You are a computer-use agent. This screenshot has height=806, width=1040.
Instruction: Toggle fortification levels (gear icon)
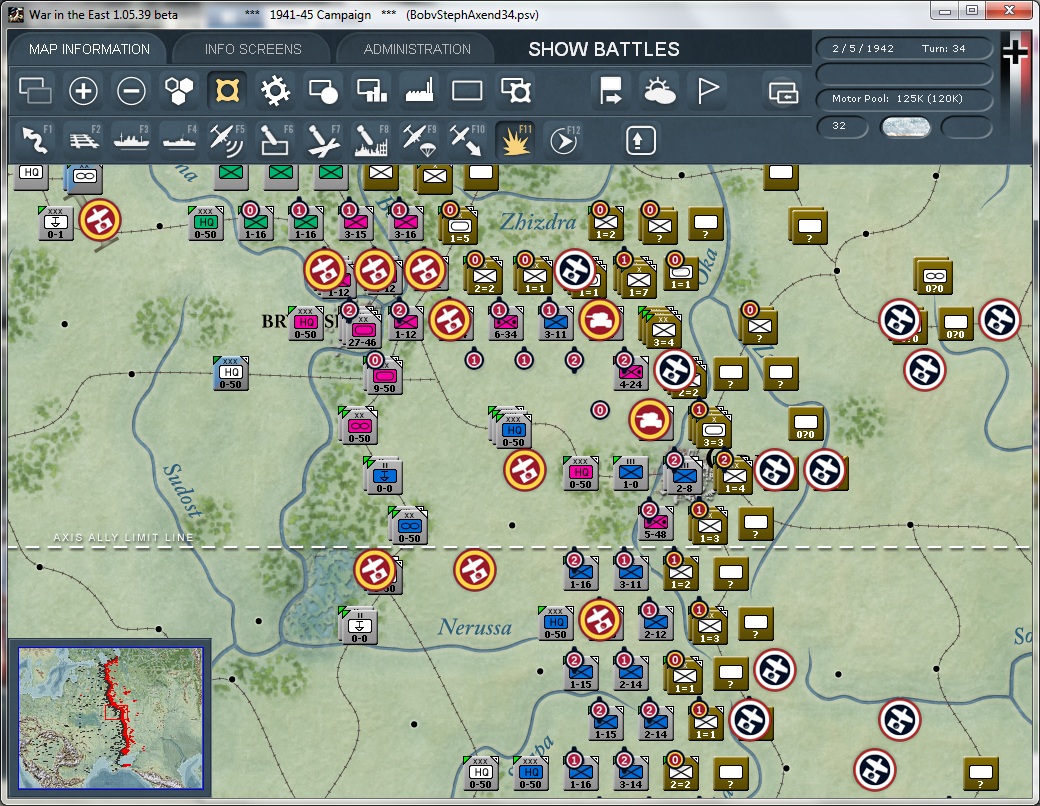(275, 91)
